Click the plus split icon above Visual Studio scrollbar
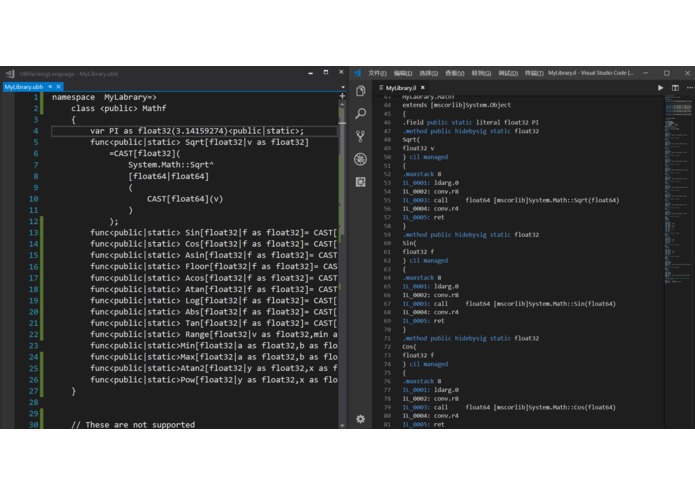The image size is (695, 494). (342, 96)
